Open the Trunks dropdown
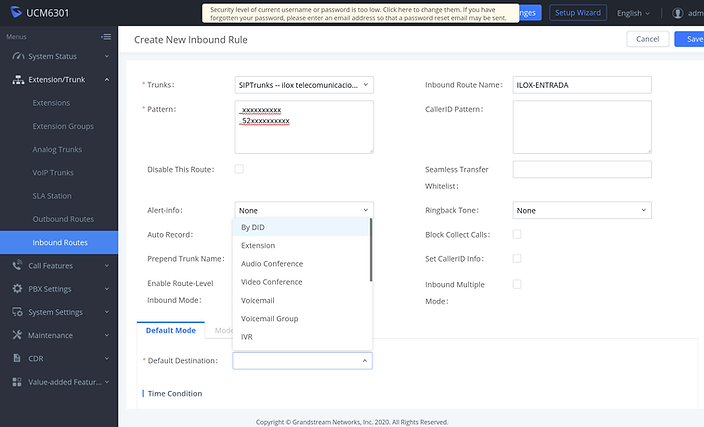This screenshot has width=704, height=427. (x=304, y=85)
